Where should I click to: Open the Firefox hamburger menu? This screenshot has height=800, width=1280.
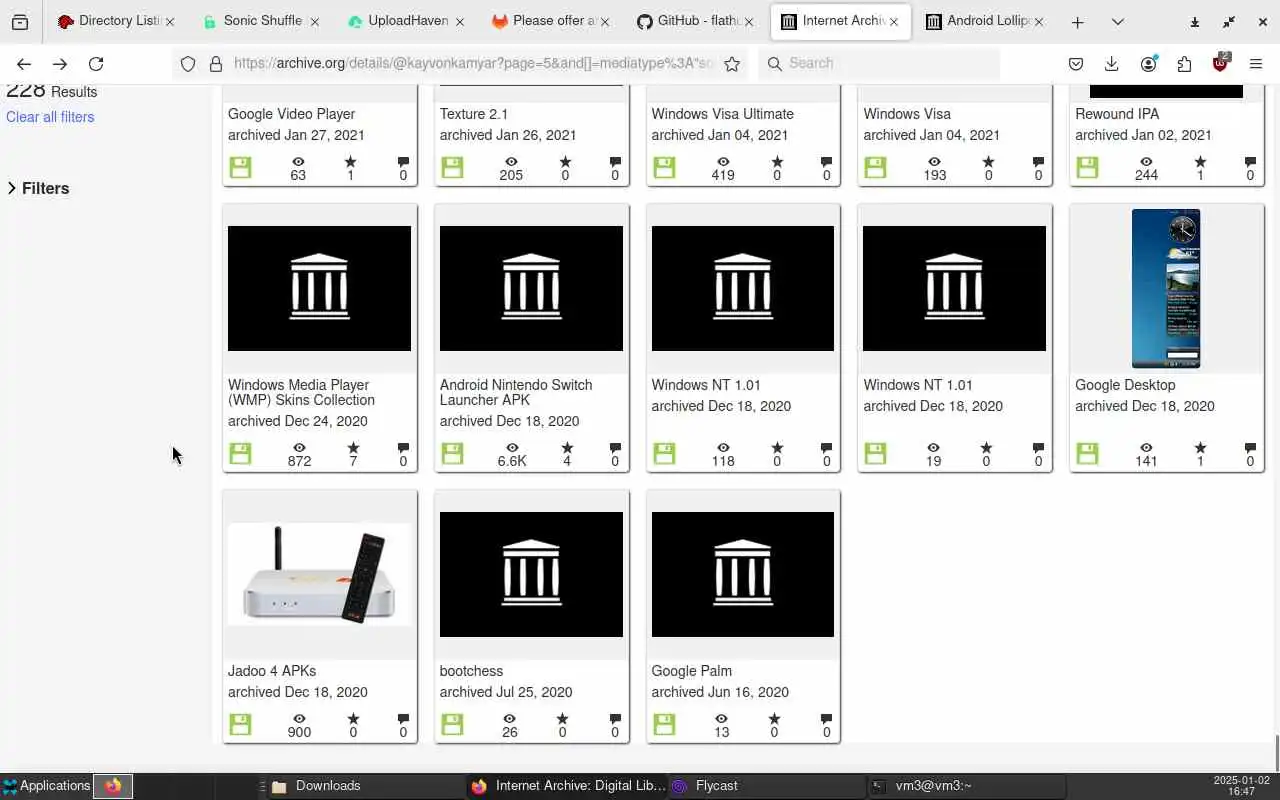click(x=1256, y=64)
